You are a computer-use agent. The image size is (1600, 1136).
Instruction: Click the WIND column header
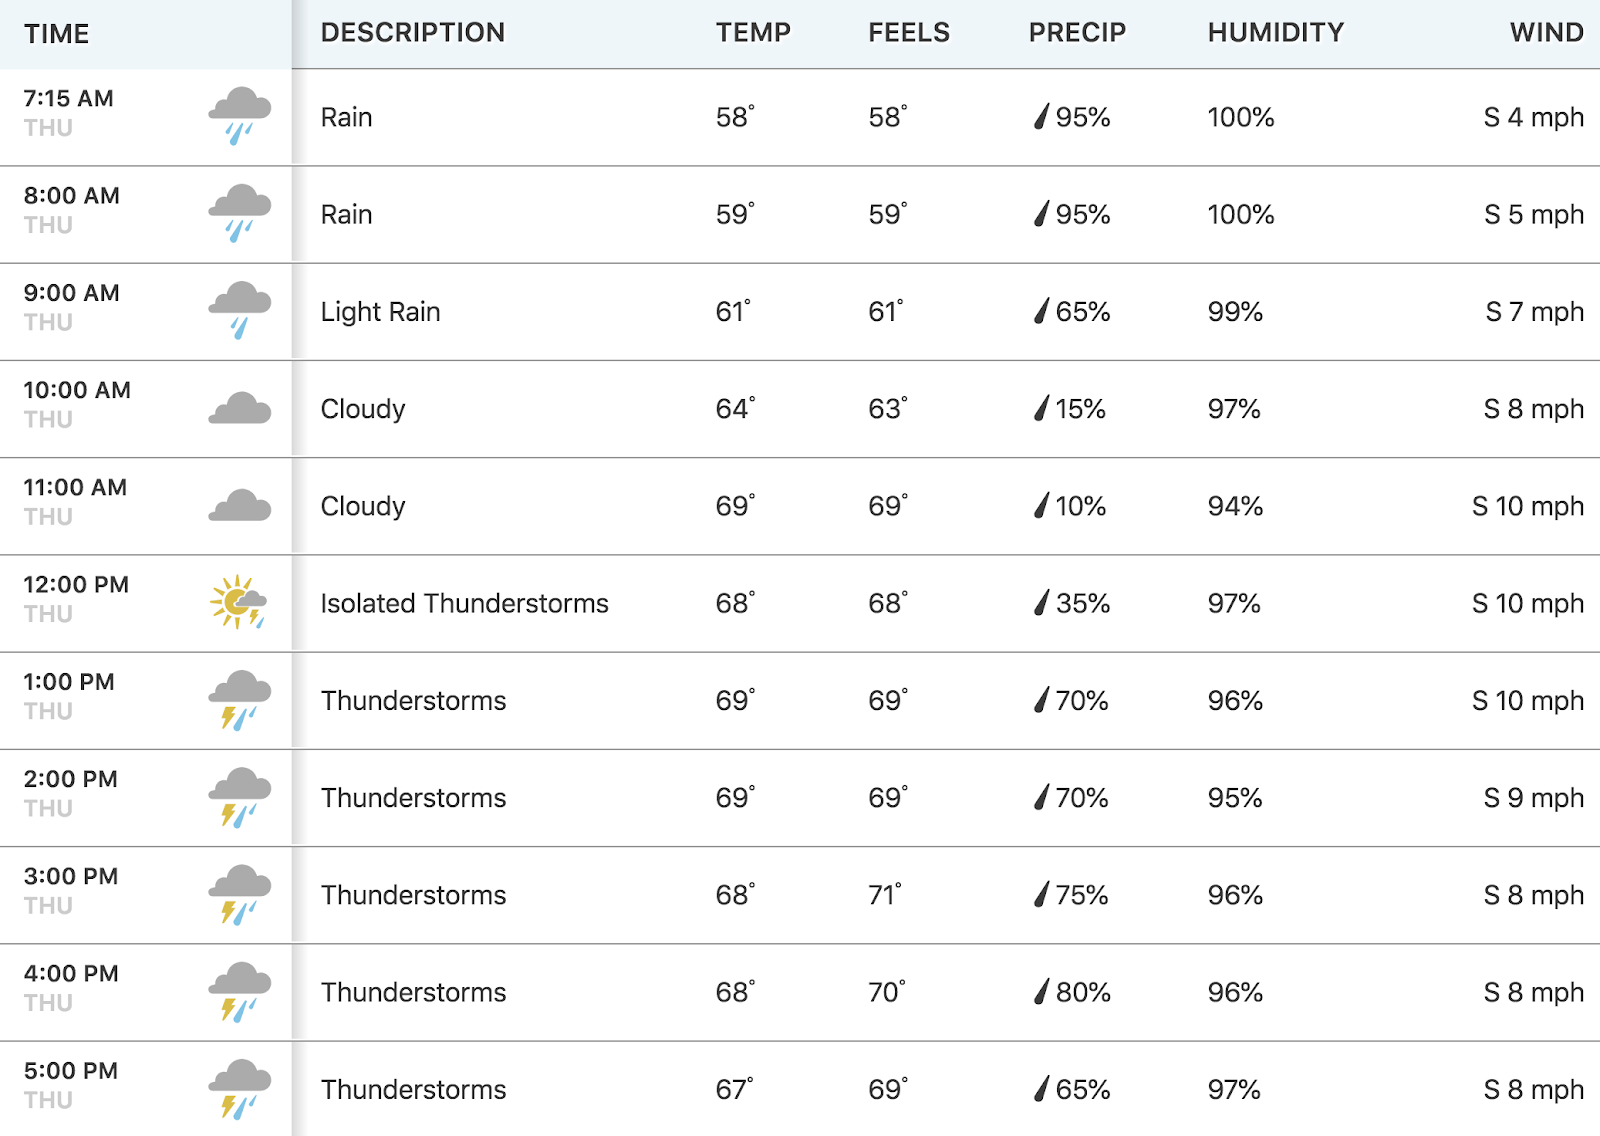(x=1546, y=33)
